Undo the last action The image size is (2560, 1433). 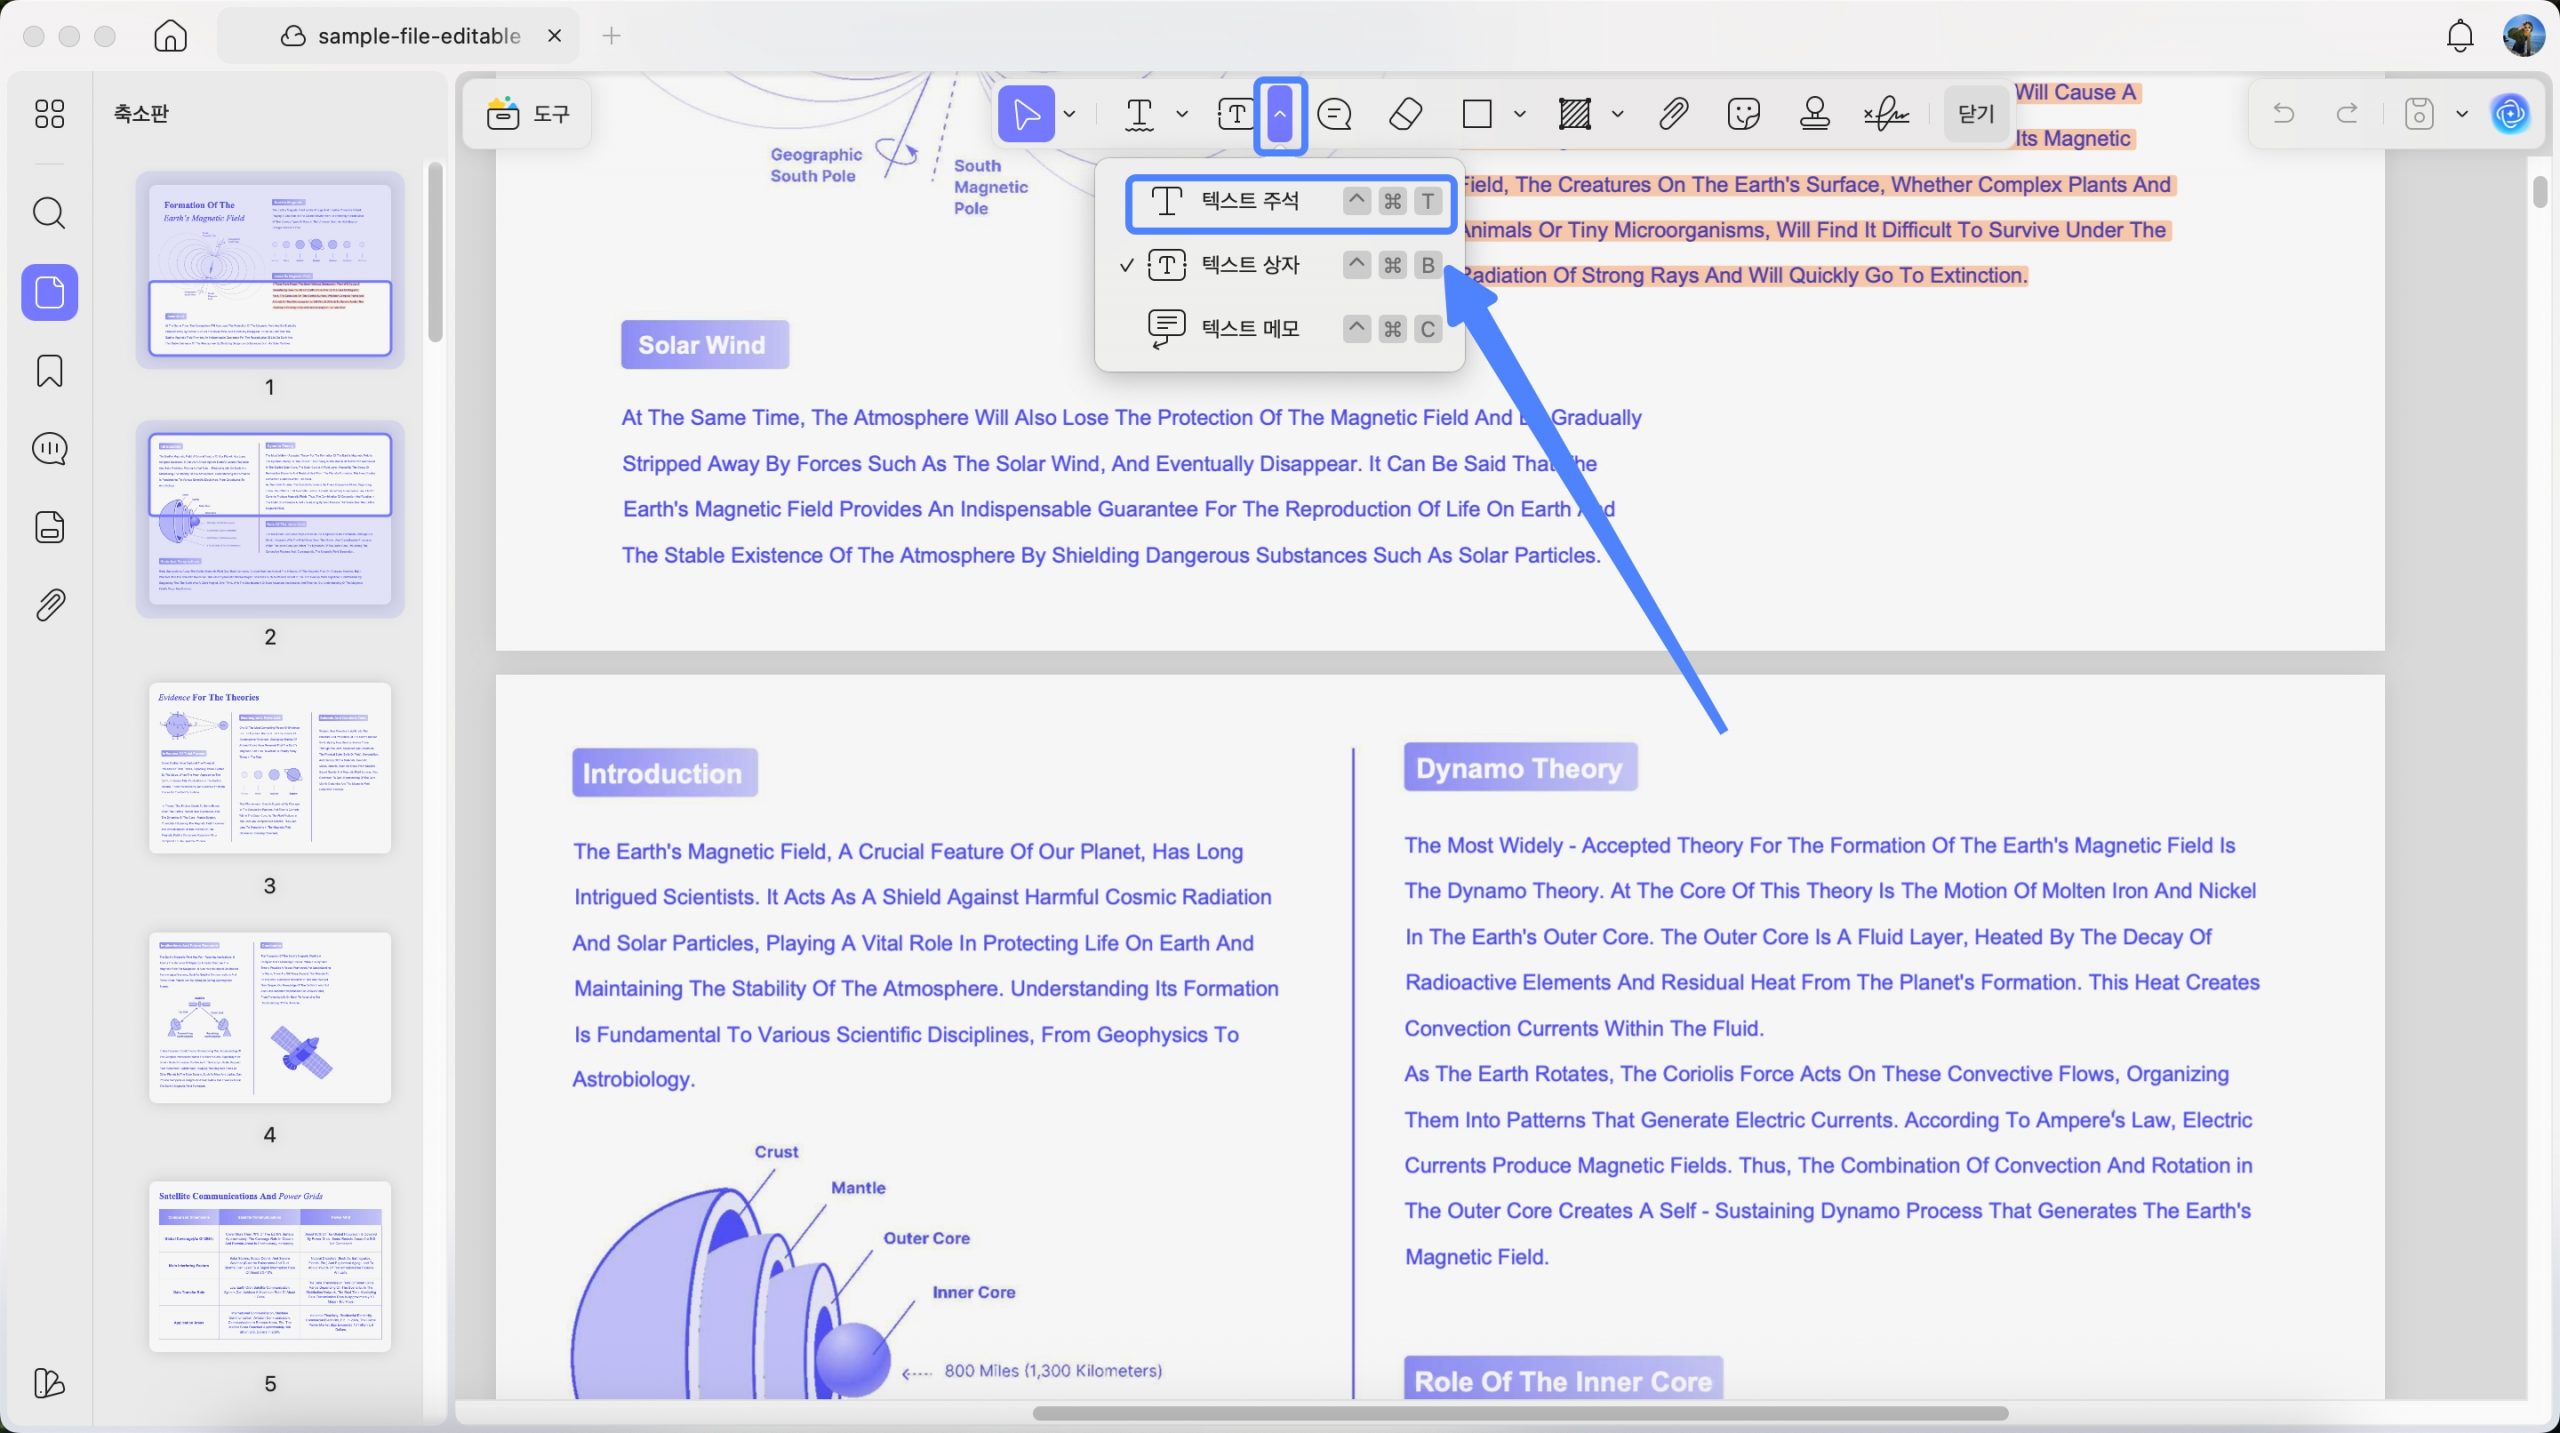coord(2283,113)
